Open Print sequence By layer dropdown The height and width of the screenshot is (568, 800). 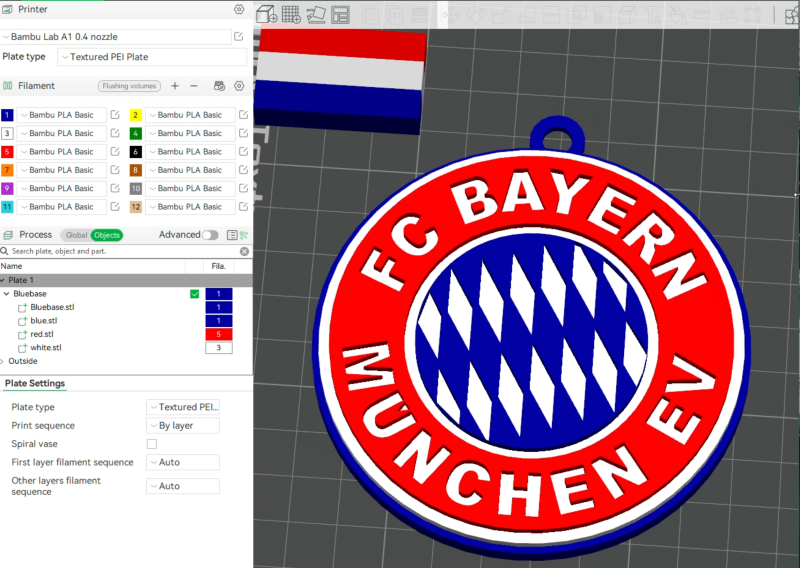pos(183,426)
